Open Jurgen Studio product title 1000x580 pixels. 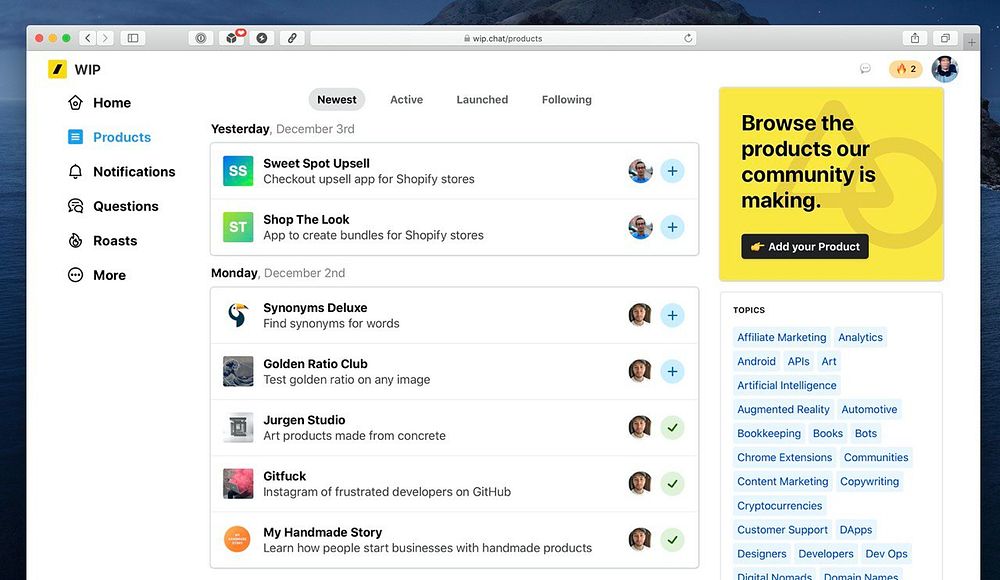click(304, 420)
